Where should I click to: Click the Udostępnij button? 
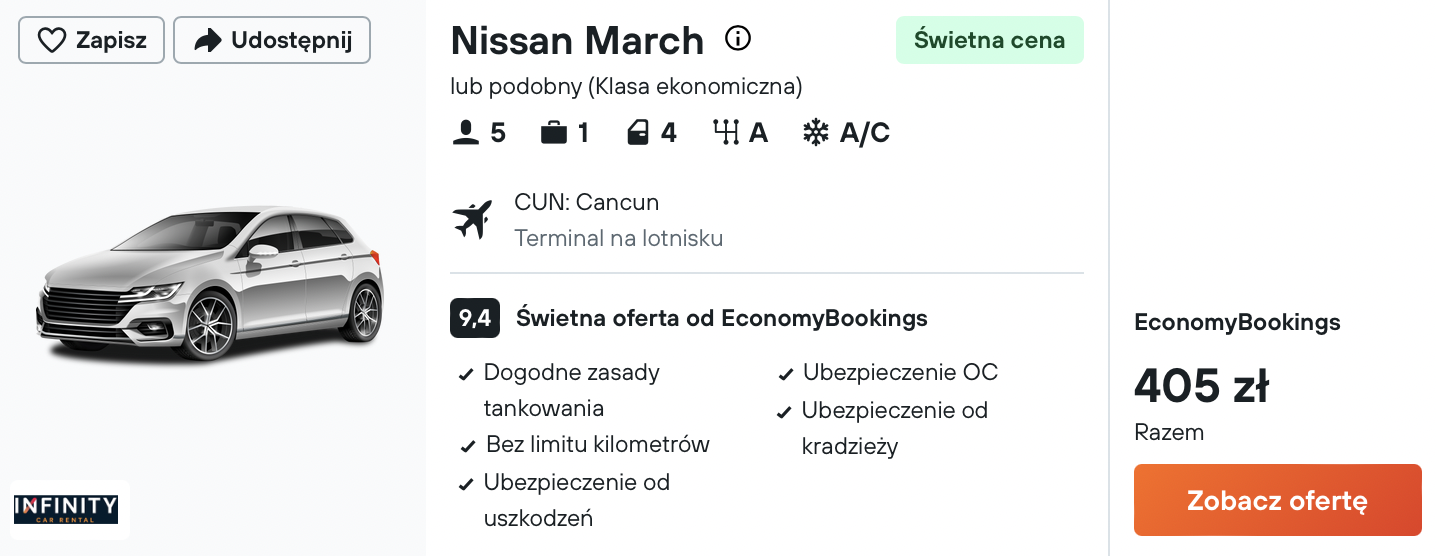272,40
